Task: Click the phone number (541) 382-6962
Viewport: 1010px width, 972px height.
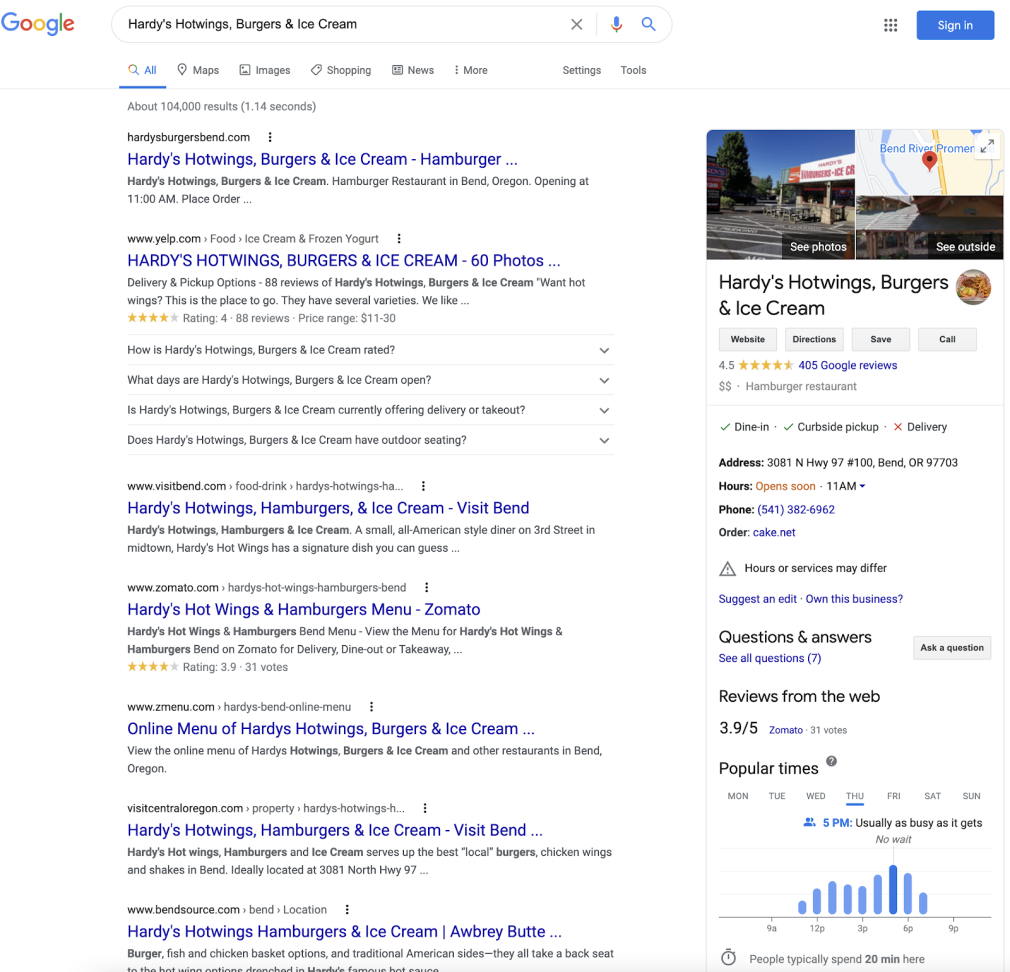Action: [x=796, y=510]
